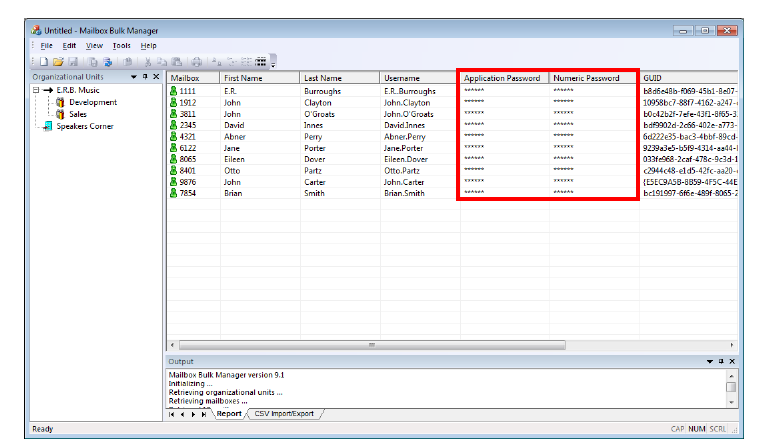Click the Numeric Password column header

(x=594, y=78)
